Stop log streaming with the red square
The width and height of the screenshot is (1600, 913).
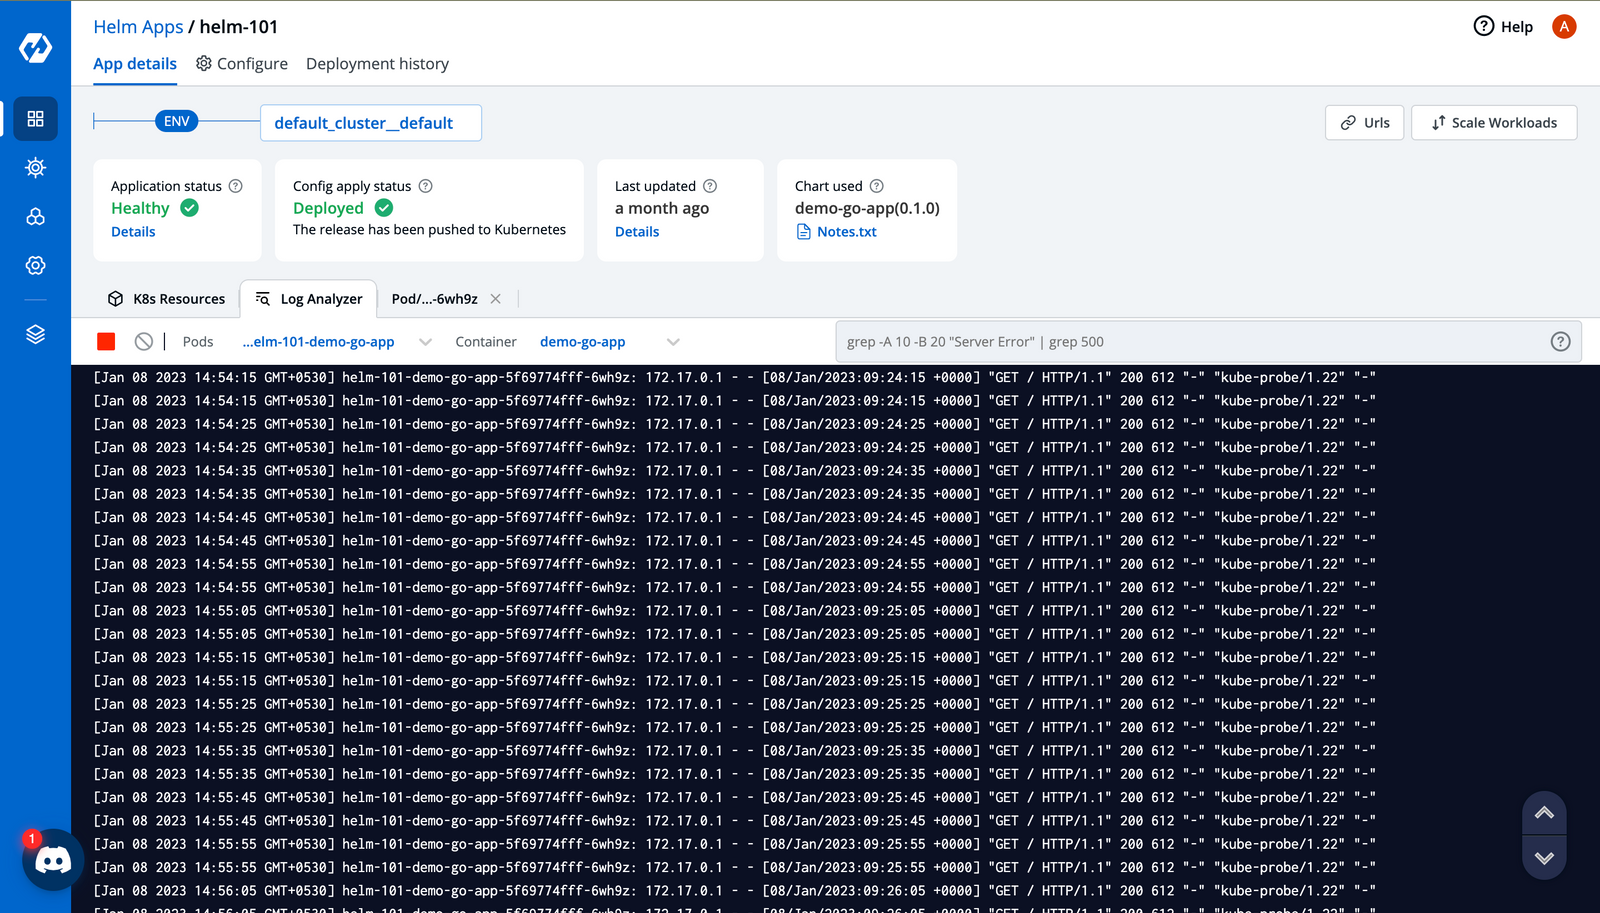pyautogui.click(x=105, y=341)
